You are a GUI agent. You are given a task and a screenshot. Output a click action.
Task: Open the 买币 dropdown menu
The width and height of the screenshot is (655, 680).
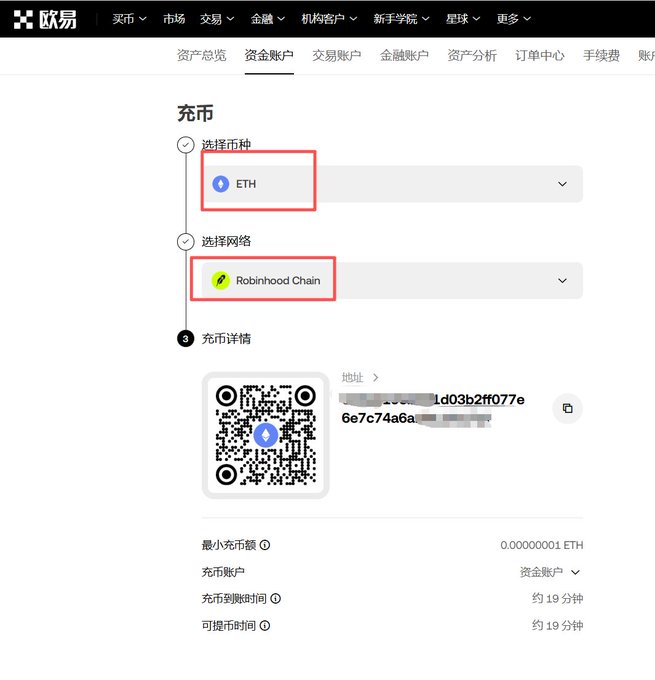pyautogui.click(x=129, y=19)
